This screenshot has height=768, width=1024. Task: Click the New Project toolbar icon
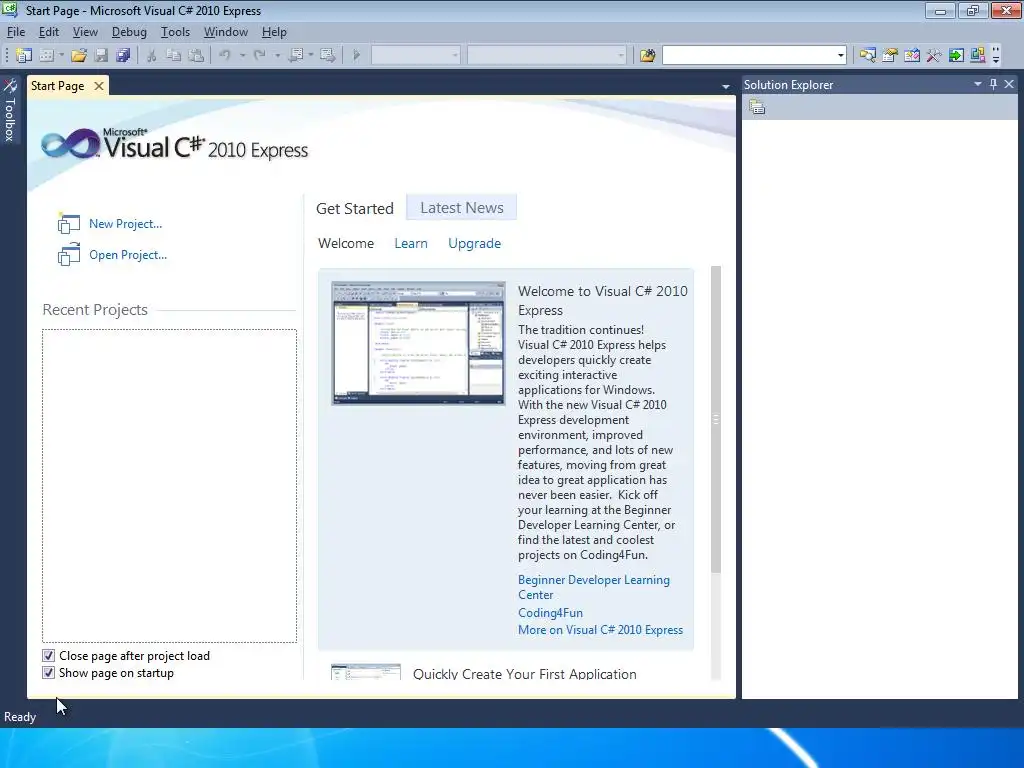(24, 56)
